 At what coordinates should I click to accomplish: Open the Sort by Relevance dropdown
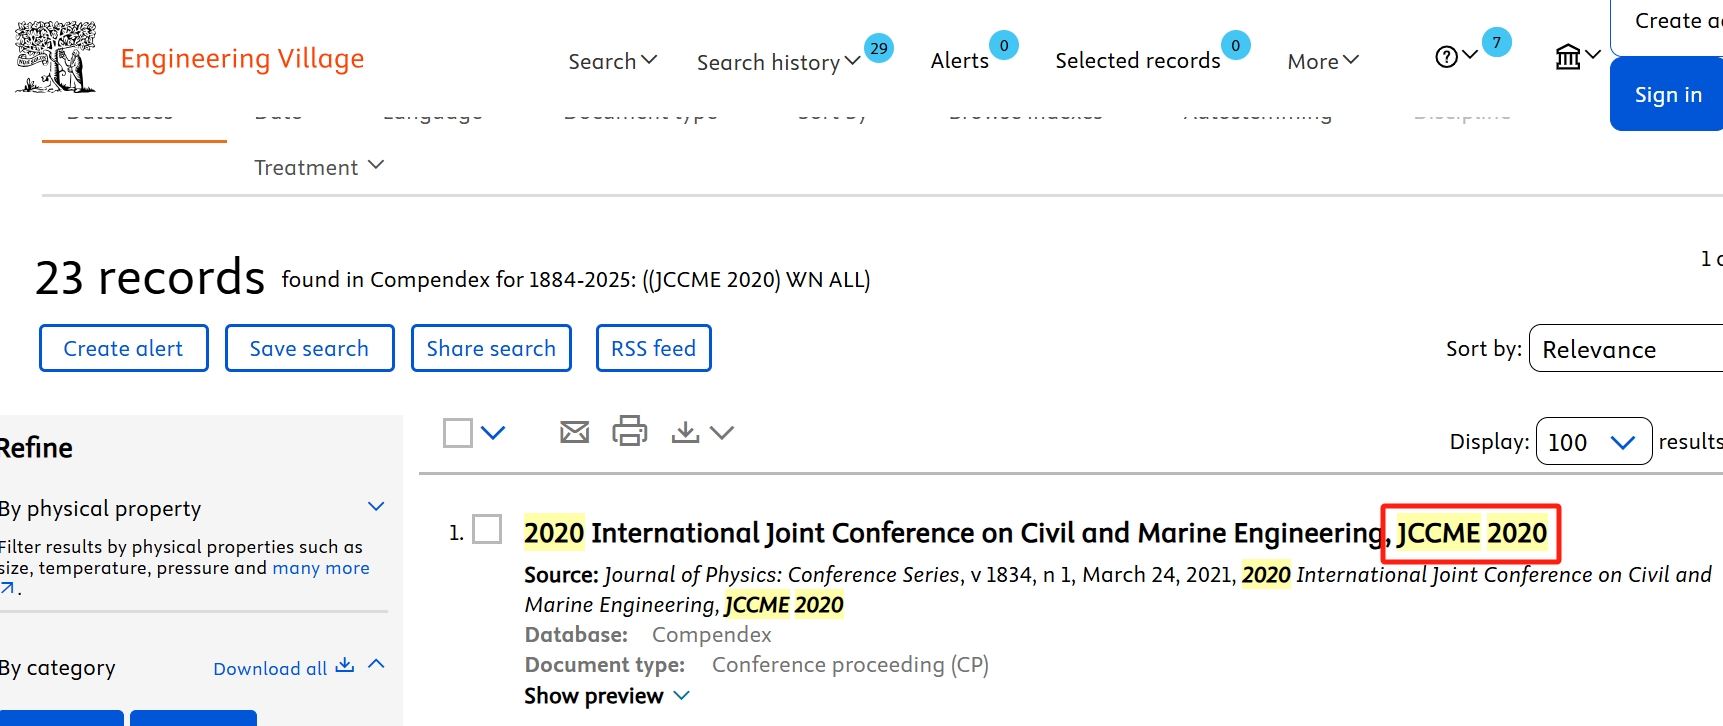pyautogui.click(x=1625, y=349)
